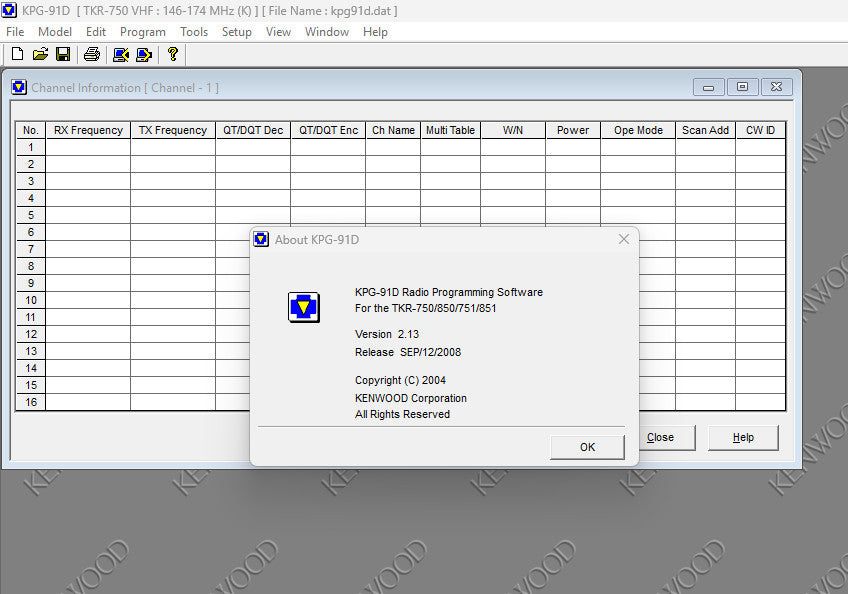This screenshot has width=848, height=594.
Task: Click the Print toolbar icon
Action: tap(92, 54)
